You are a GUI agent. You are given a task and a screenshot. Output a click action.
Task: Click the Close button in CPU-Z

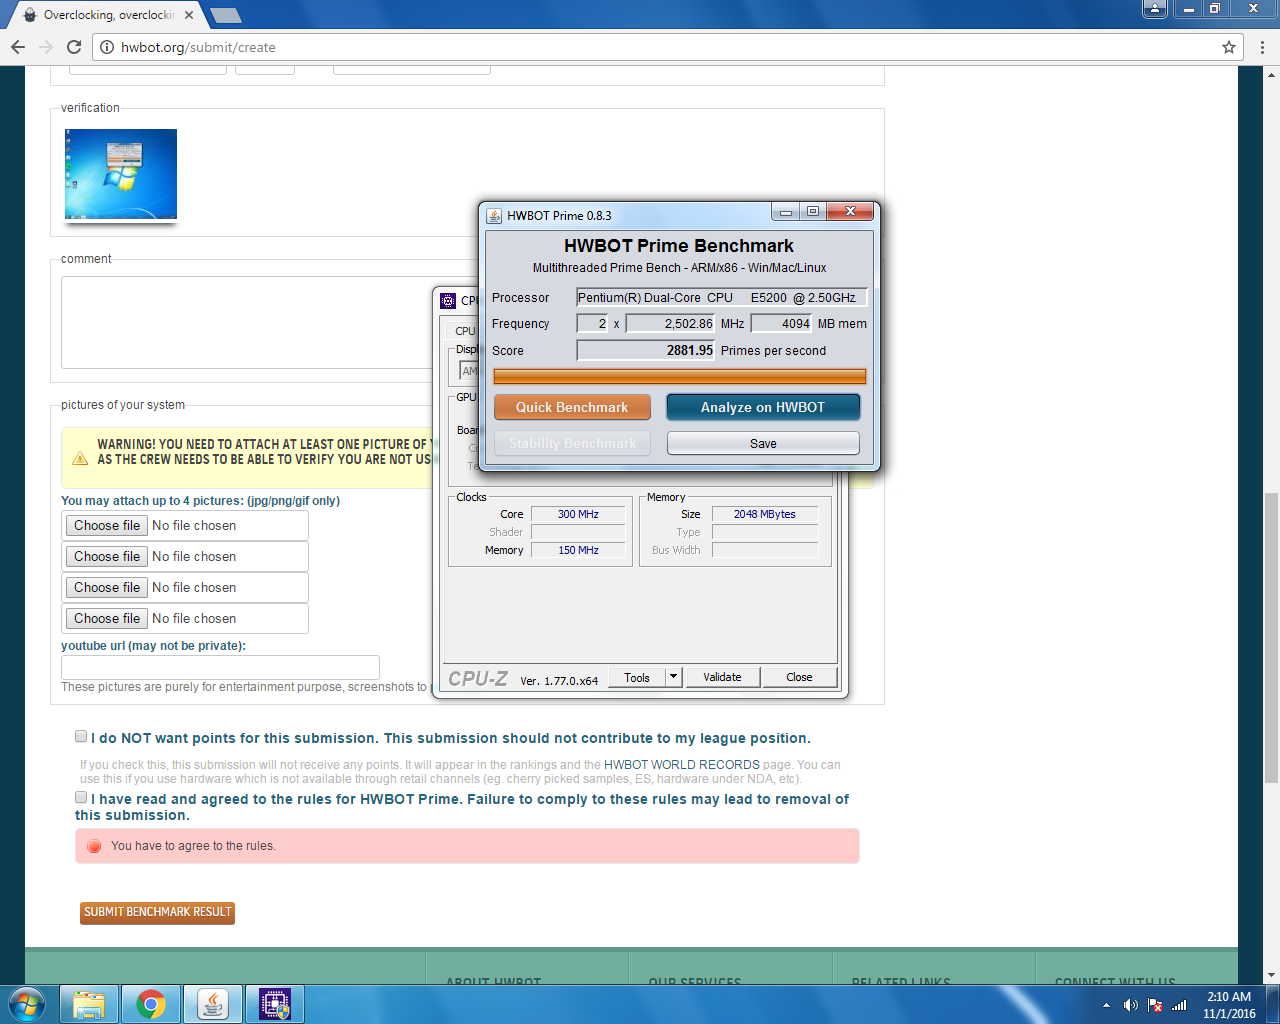(x=799, y=677)
